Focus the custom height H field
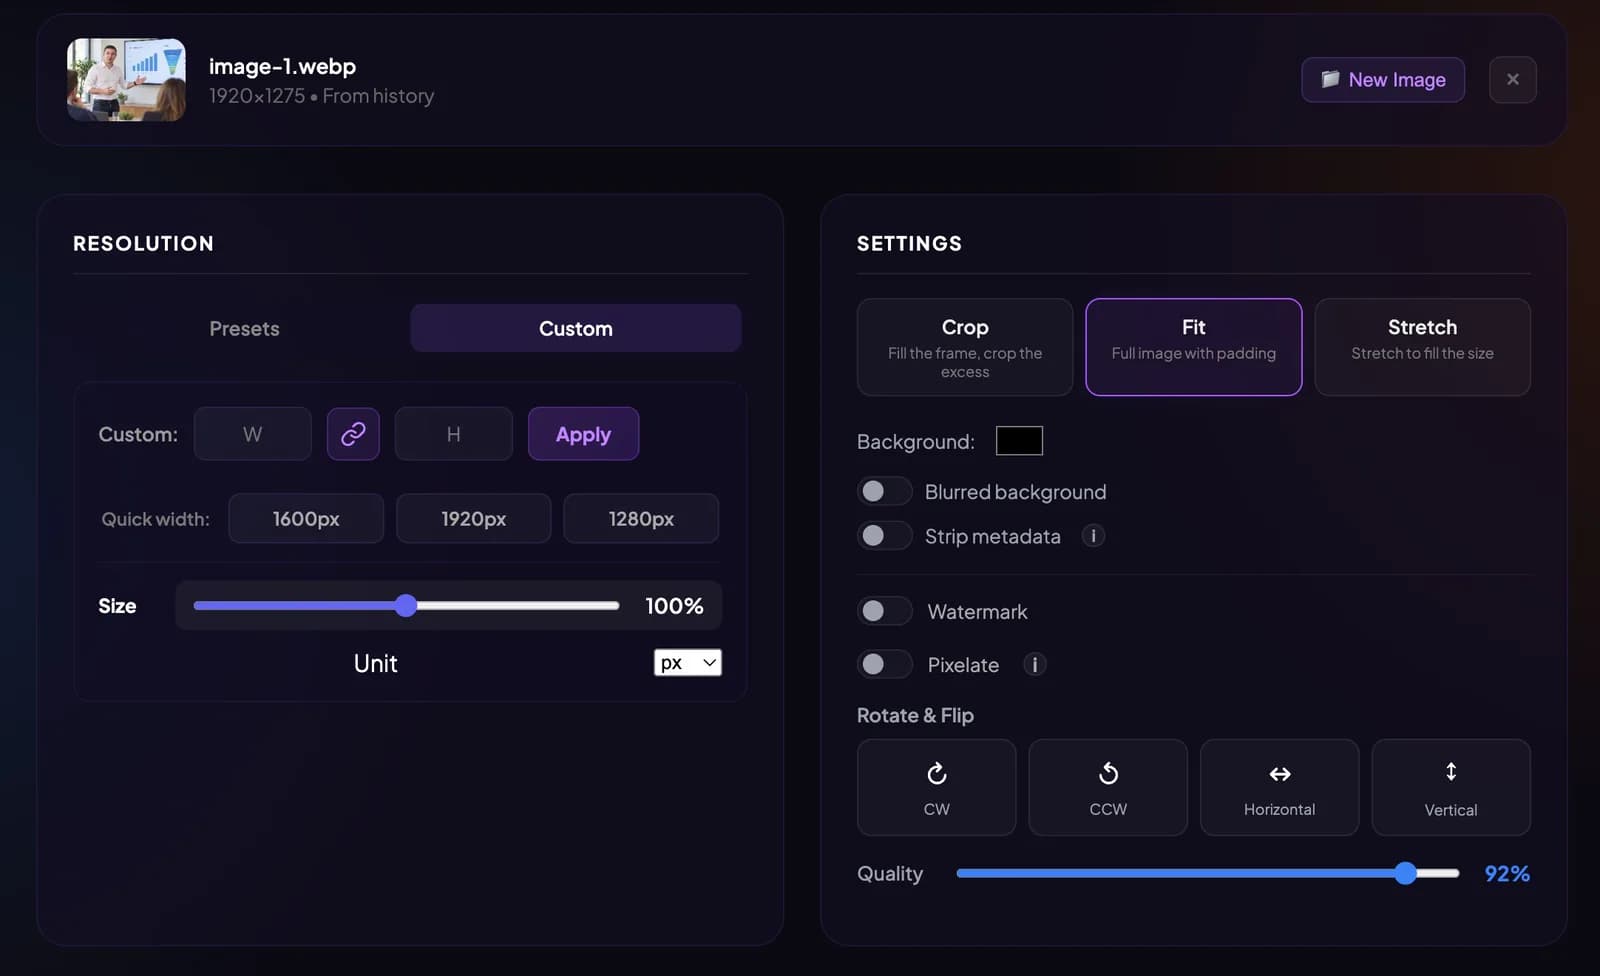The width and height of the screenshot is (1600, 976). (x=453, y=434)
